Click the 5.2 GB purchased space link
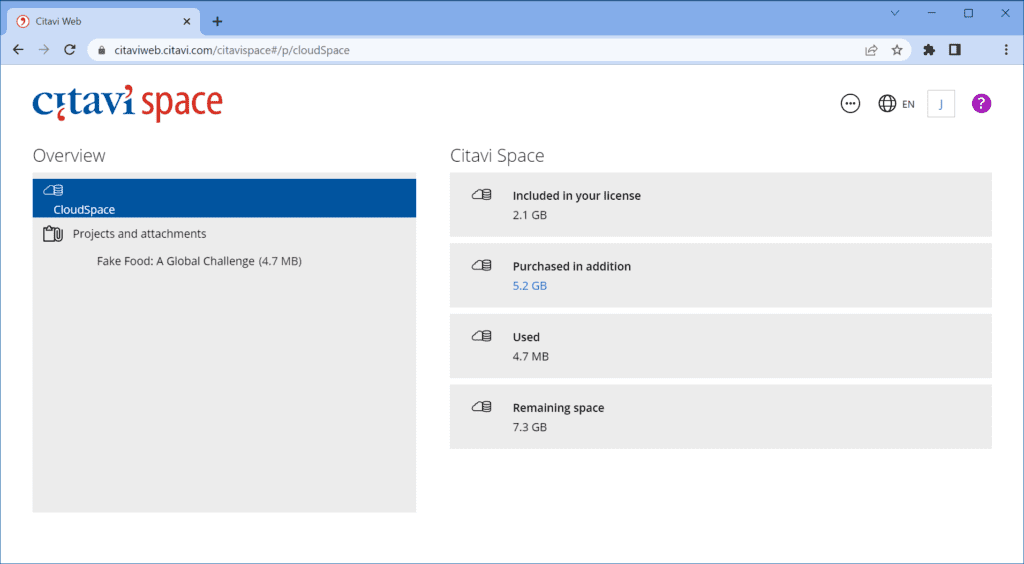This screenshot has width=1024, height=564. coord(529,286)
